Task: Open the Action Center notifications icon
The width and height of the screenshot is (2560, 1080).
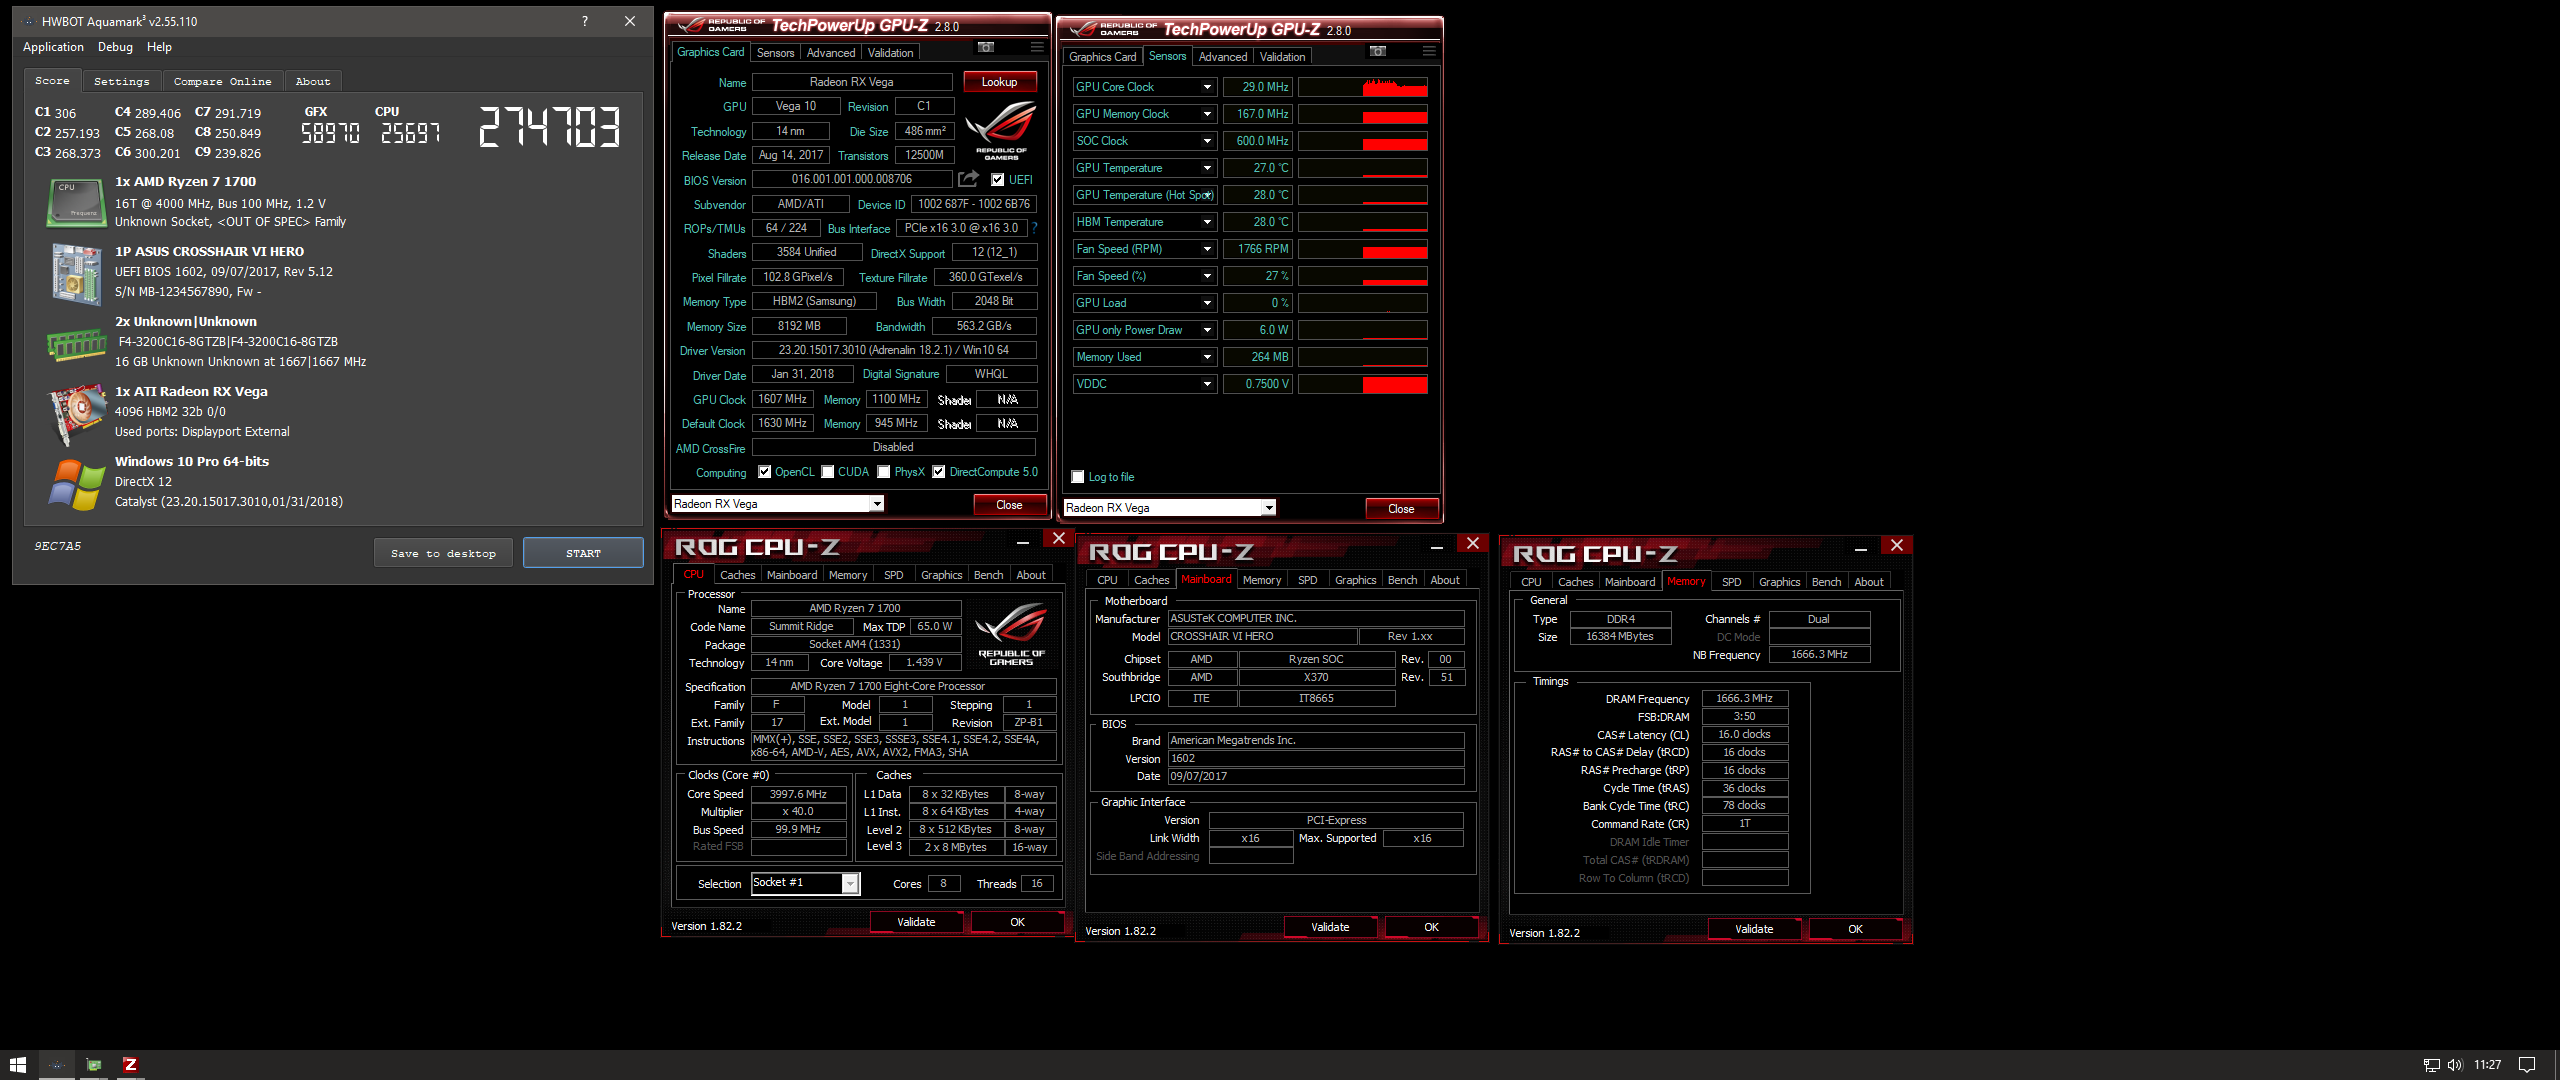Action: pos(2527,1065)
